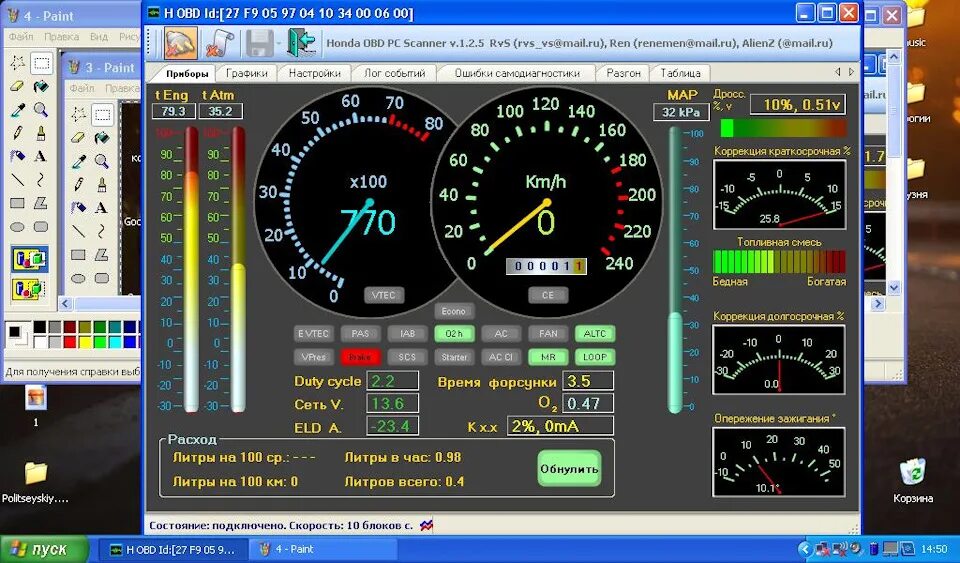Click the green throttle position bar
The width and height of the screenshot is (960, 563).
782,128
